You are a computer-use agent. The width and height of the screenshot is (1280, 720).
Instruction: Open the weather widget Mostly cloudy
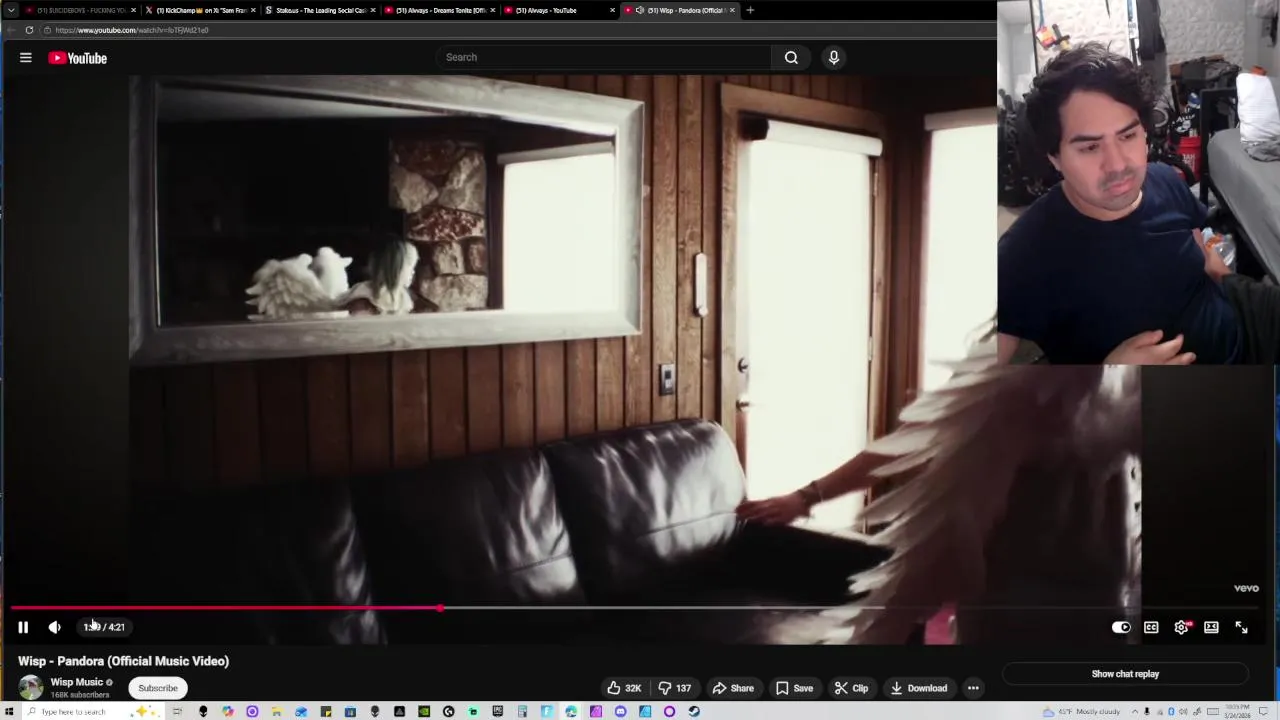(1082, 712)
